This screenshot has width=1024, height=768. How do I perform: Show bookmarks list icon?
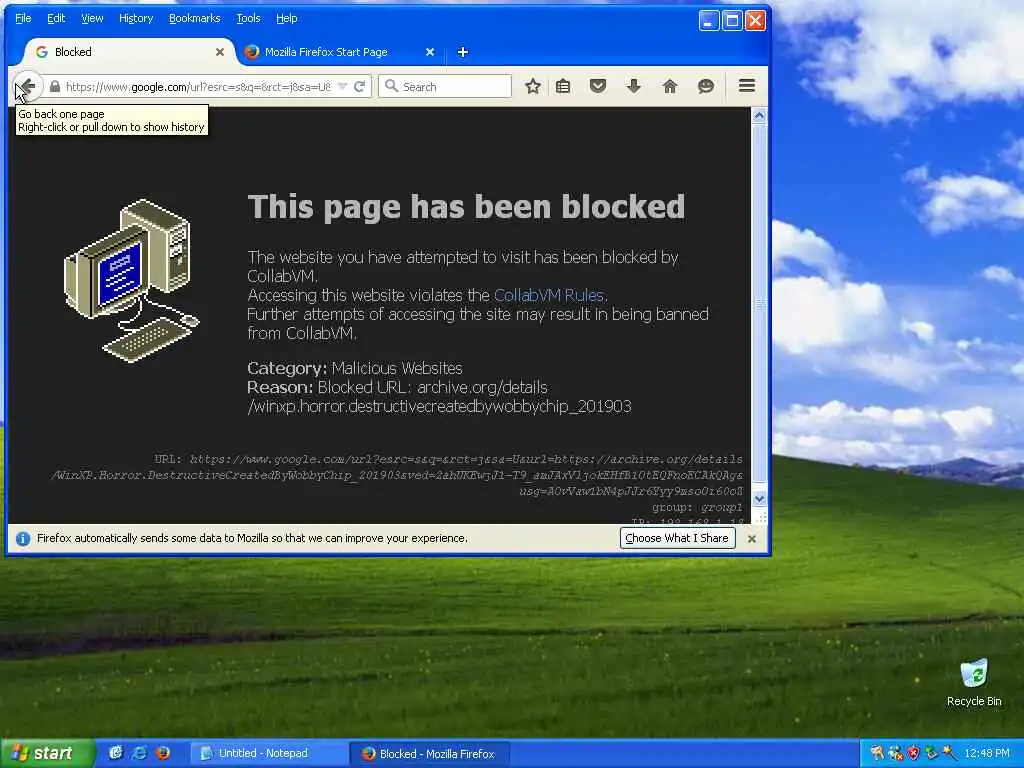(x=563, y=86)
